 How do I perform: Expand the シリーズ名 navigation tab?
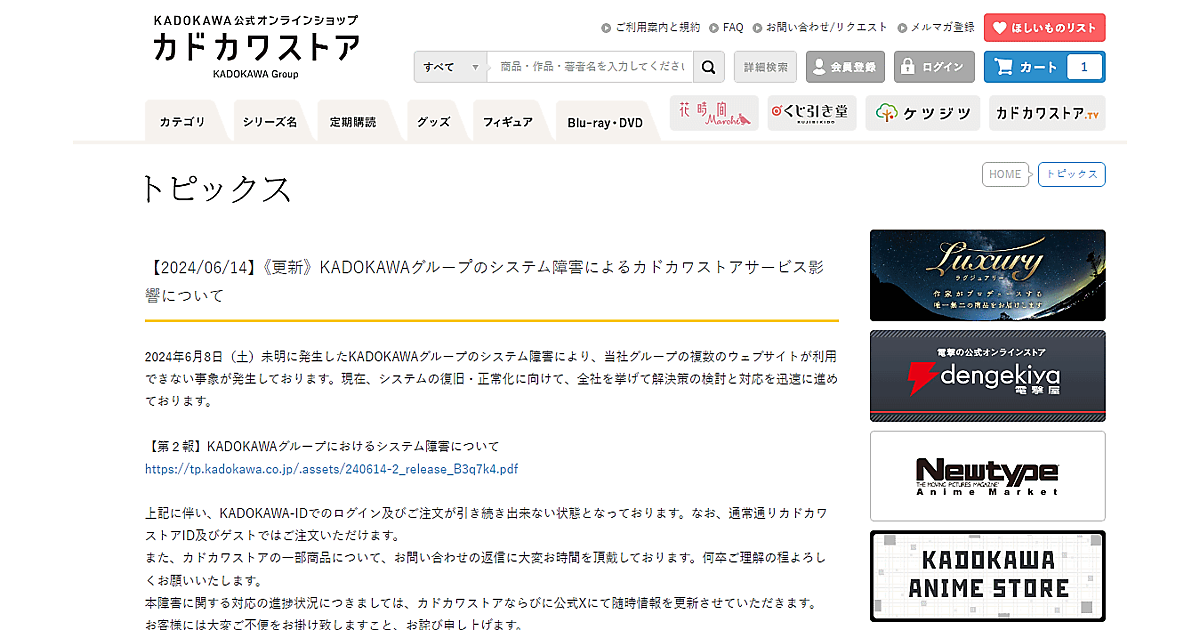click(269, 122)
